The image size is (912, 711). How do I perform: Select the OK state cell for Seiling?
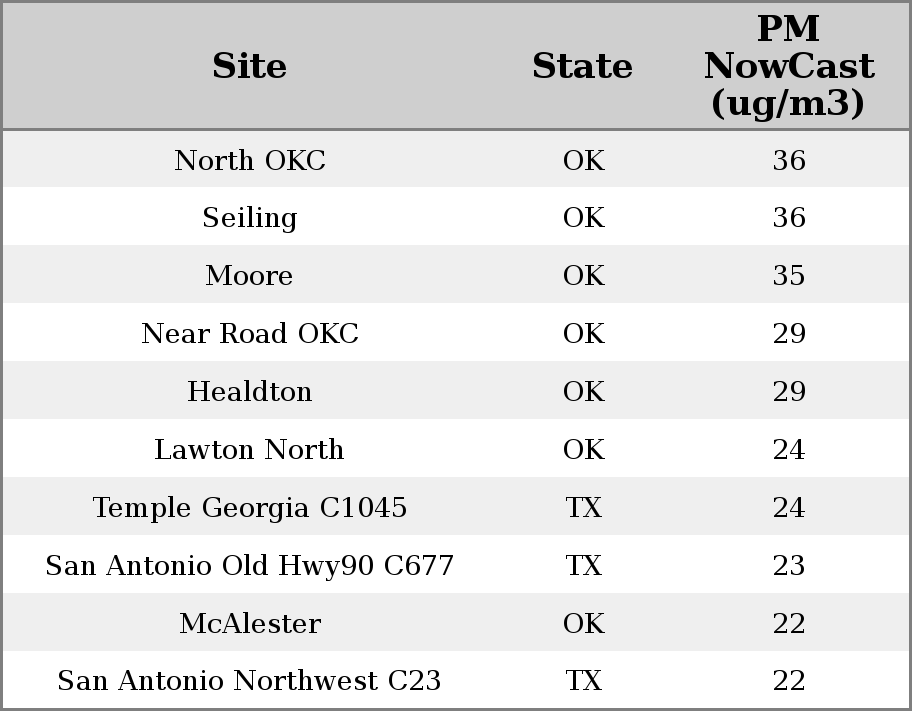point(583,218)
